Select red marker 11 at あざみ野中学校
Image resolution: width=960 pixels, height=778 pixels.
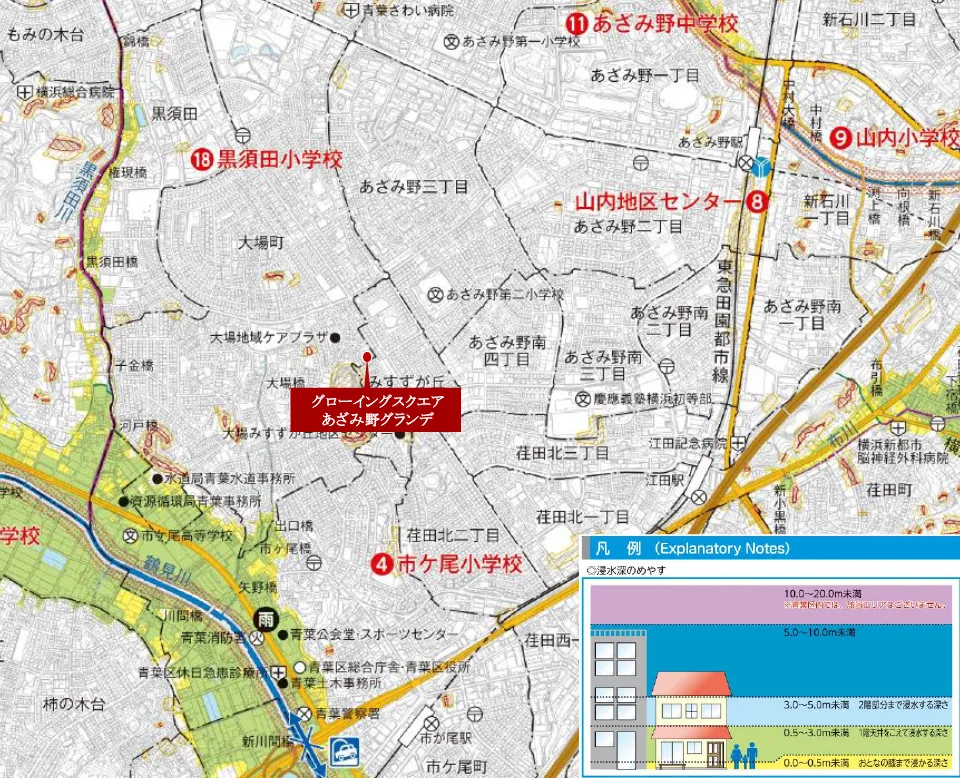point(577,22)
